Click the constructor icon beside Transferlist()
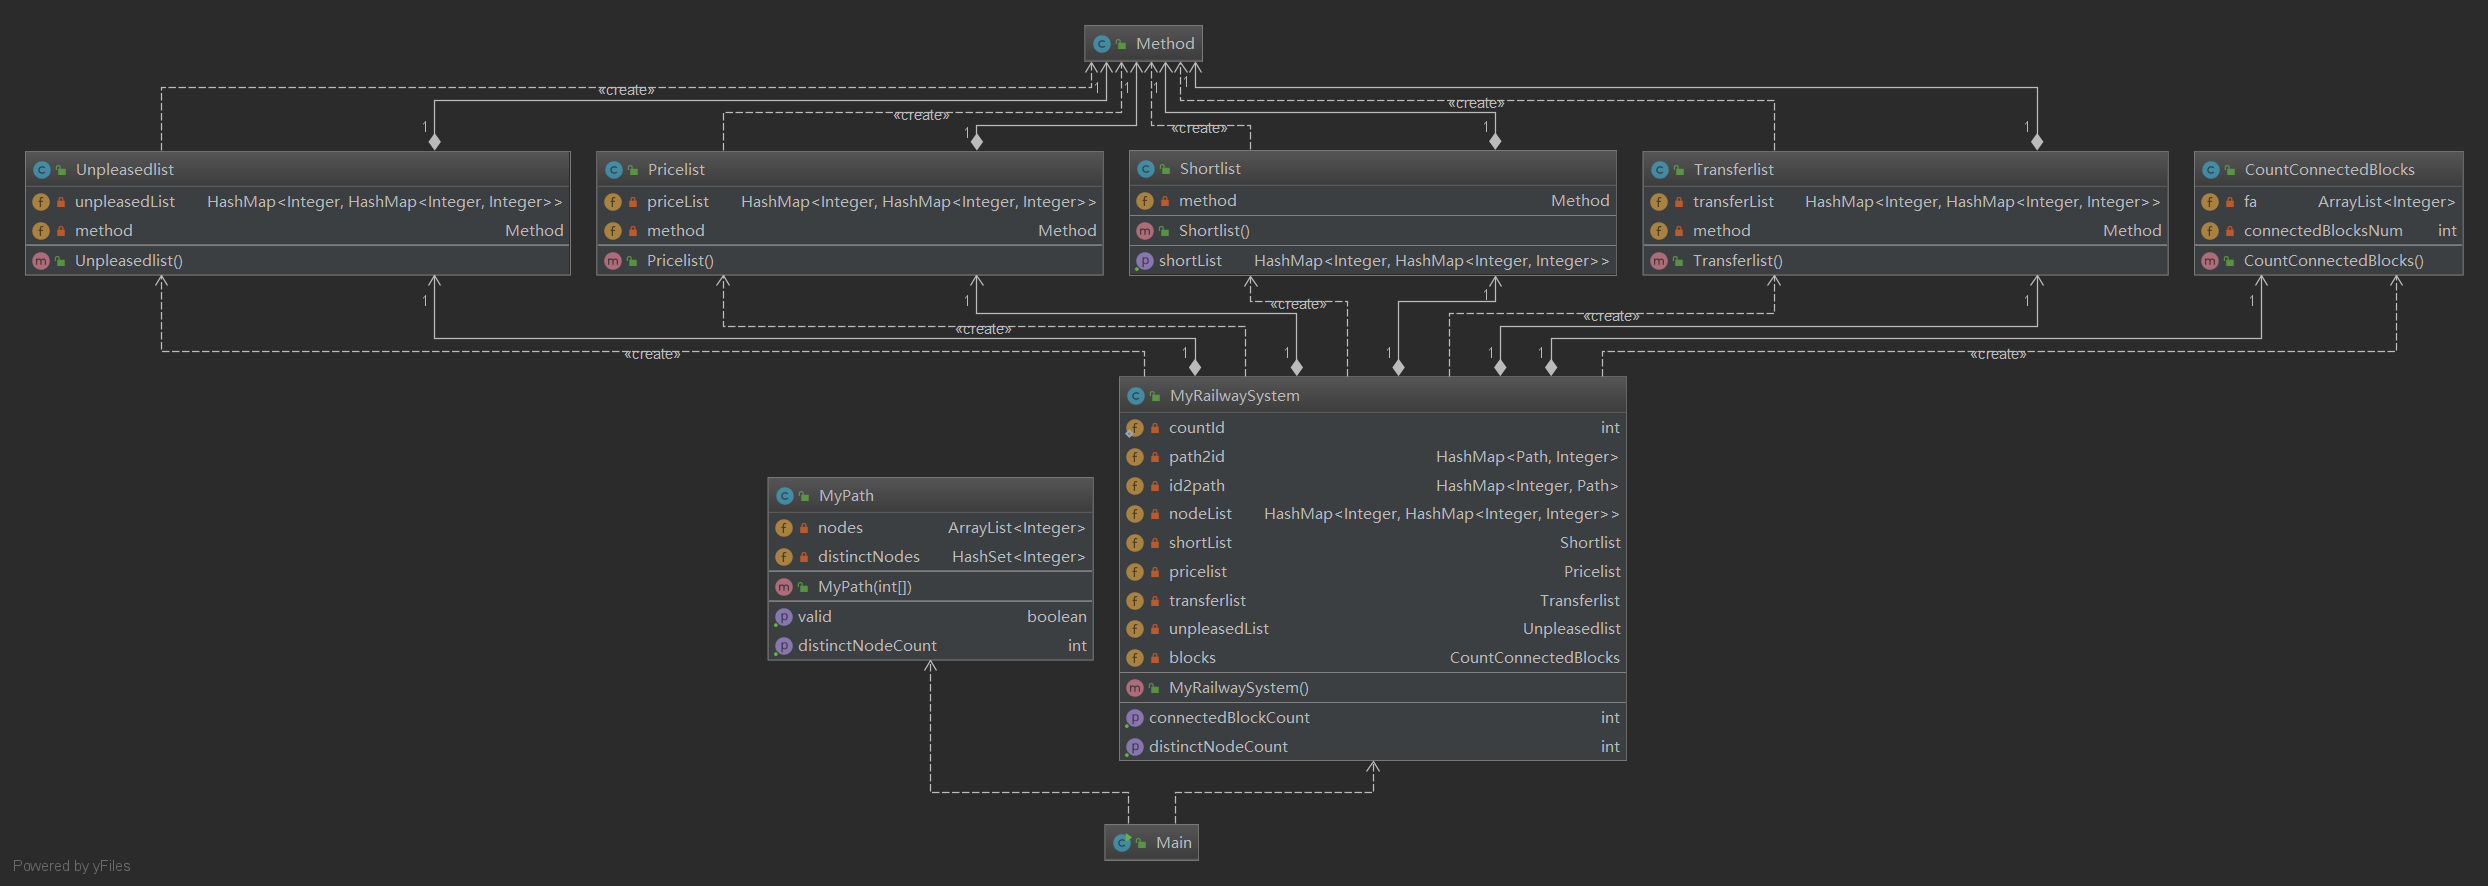 pyautogui.click(x=1659, y=261)
